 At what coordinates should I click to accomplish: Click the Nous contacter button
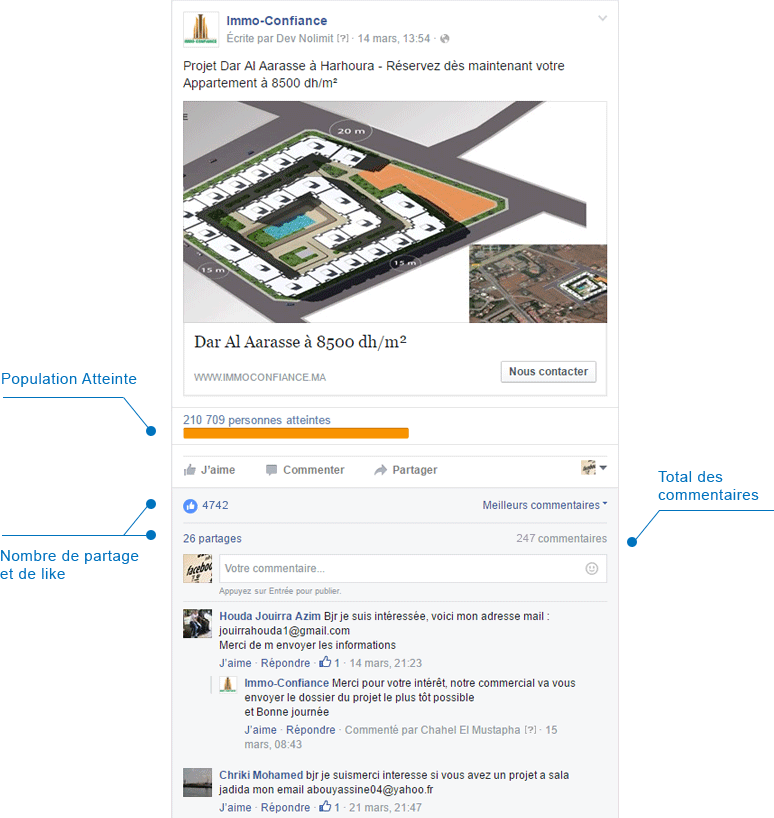[548, 371]
